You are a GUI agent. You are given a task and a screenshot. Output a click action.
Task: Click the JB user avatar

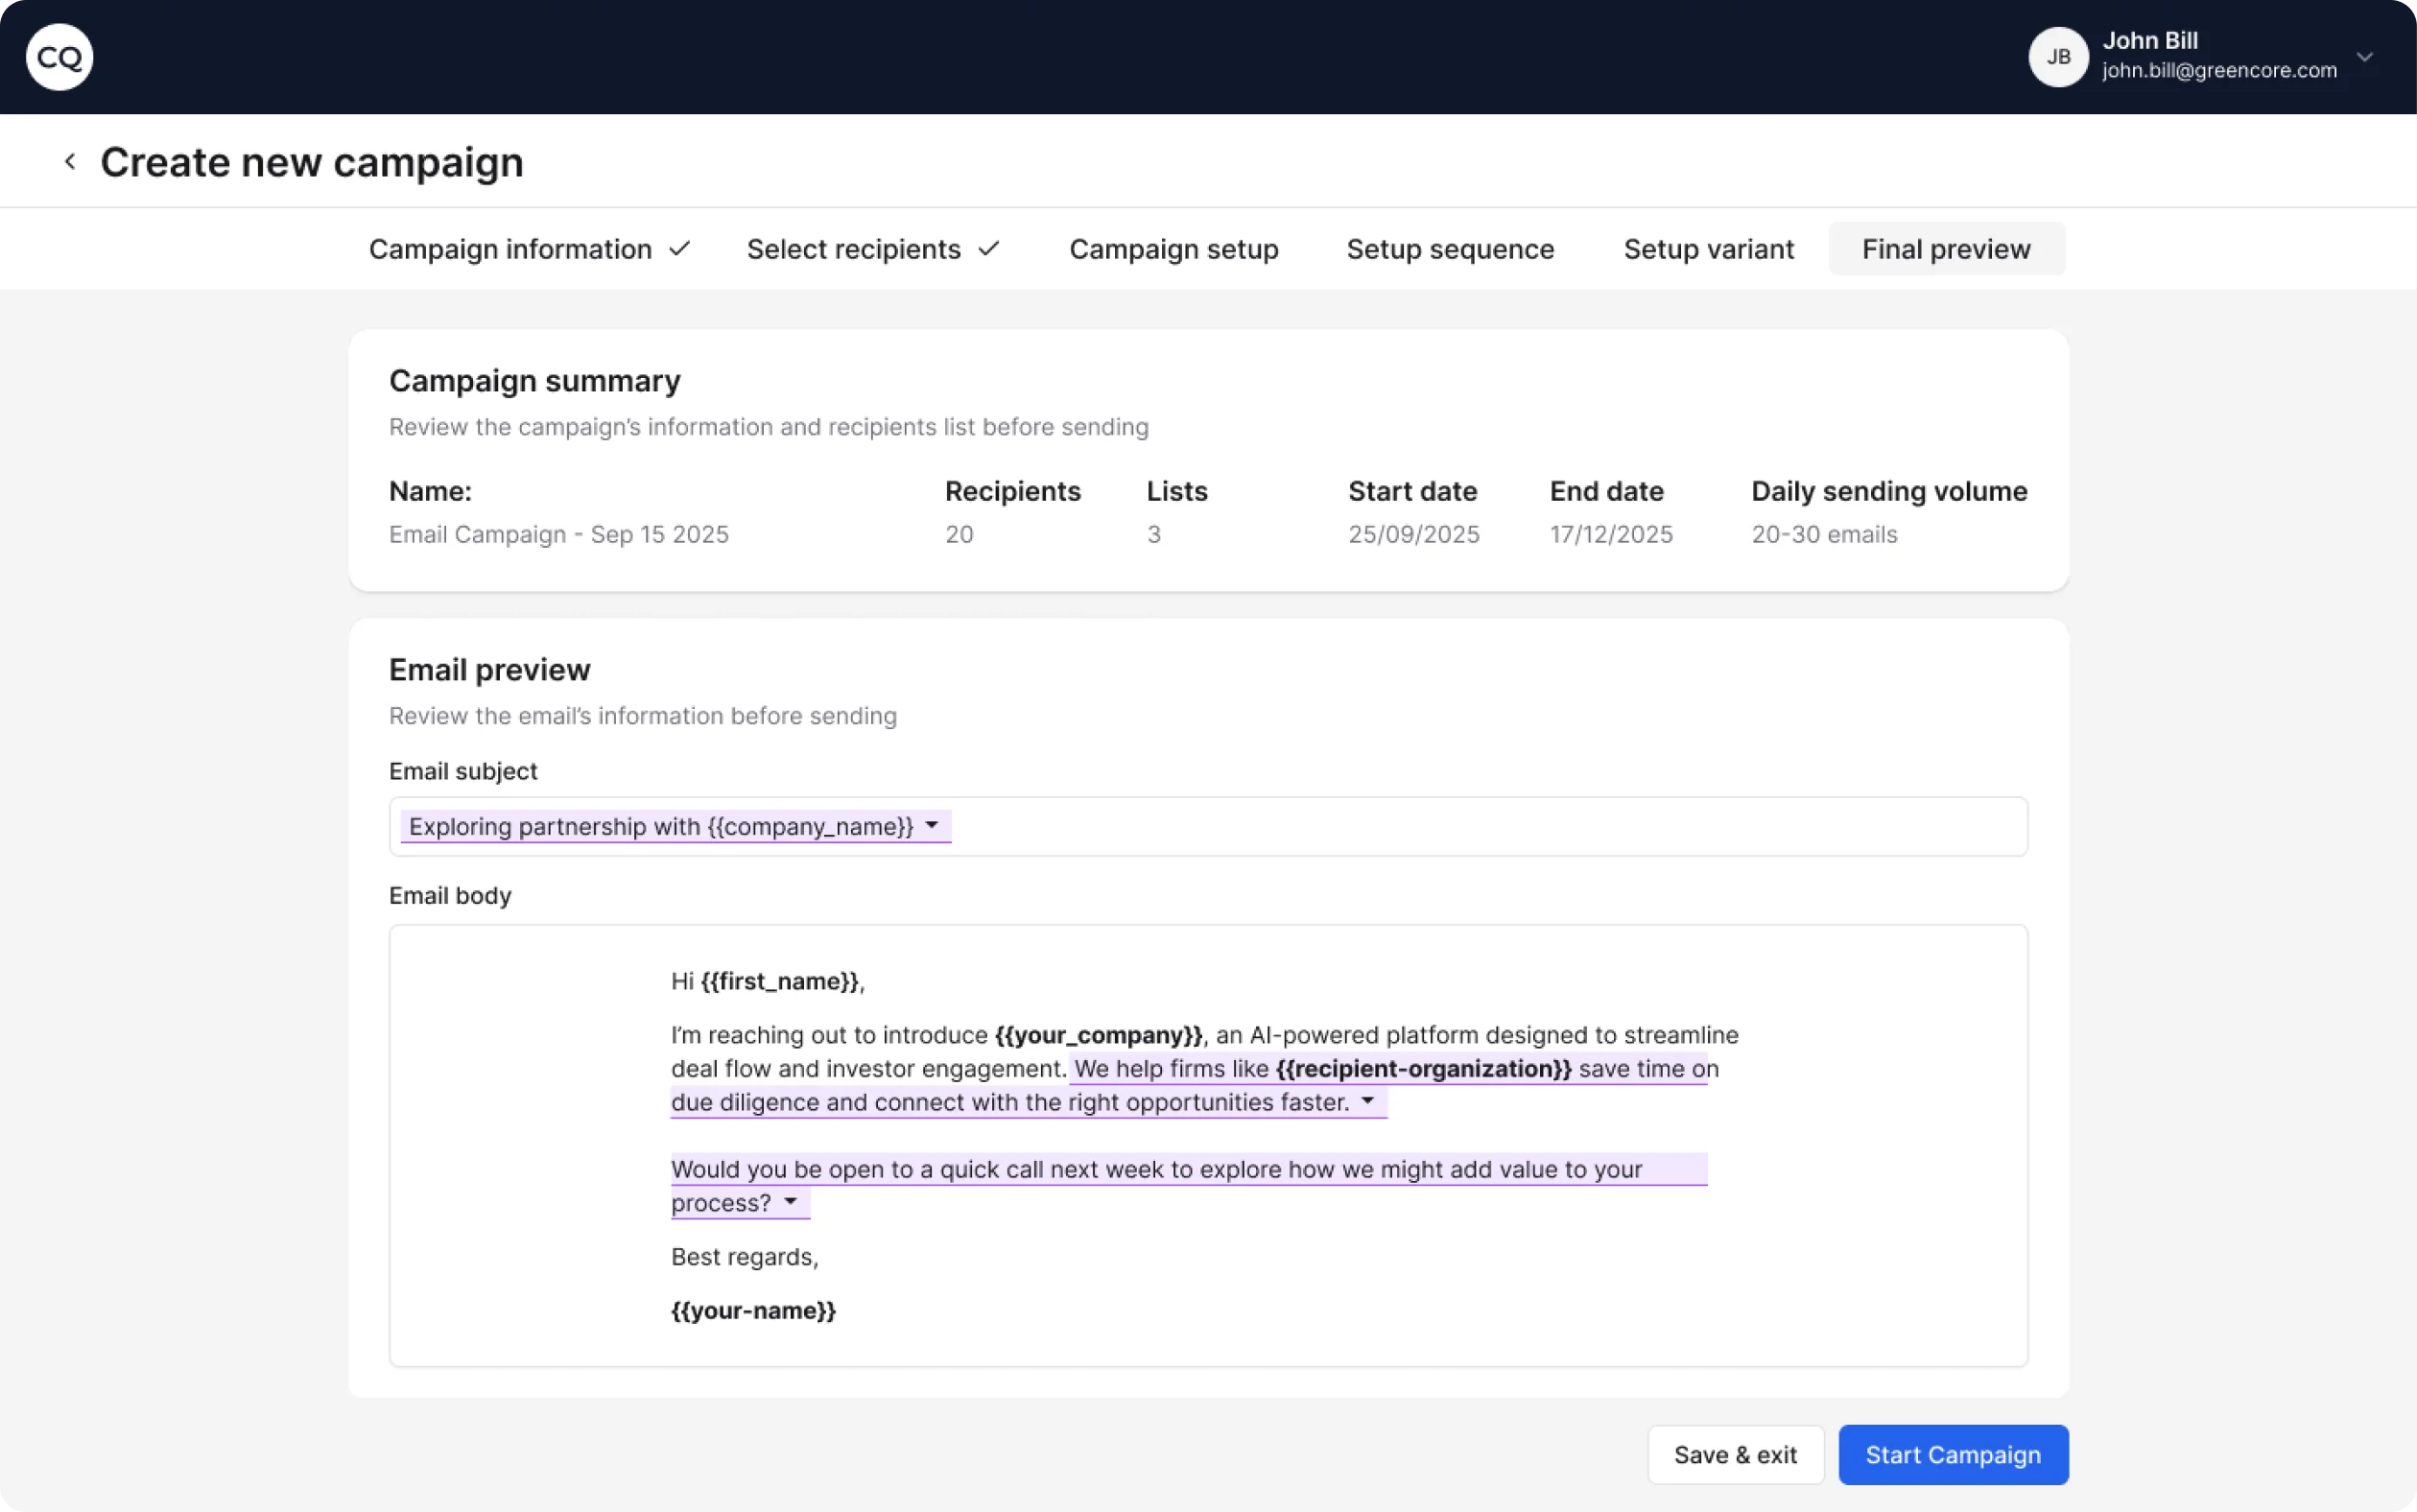pyautogui.click(x=2057, y=57)
